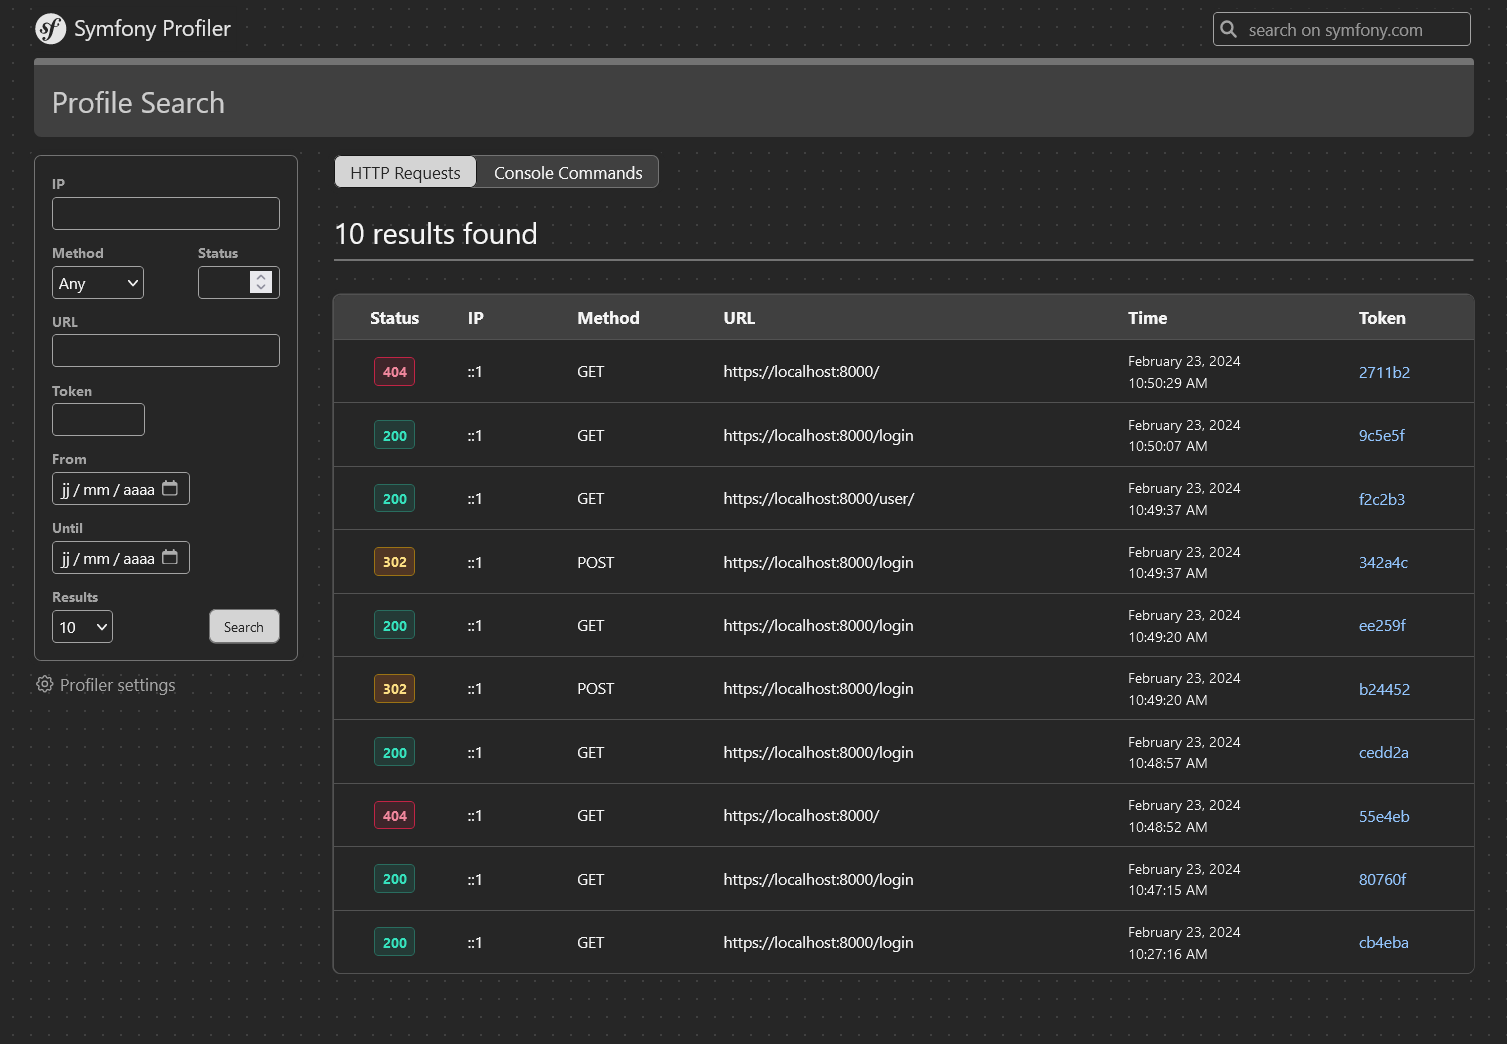The width and height of the screenshot is (1507, 1044).
Task: Switch to the Console Commands tab
Action: pos(566,172)
